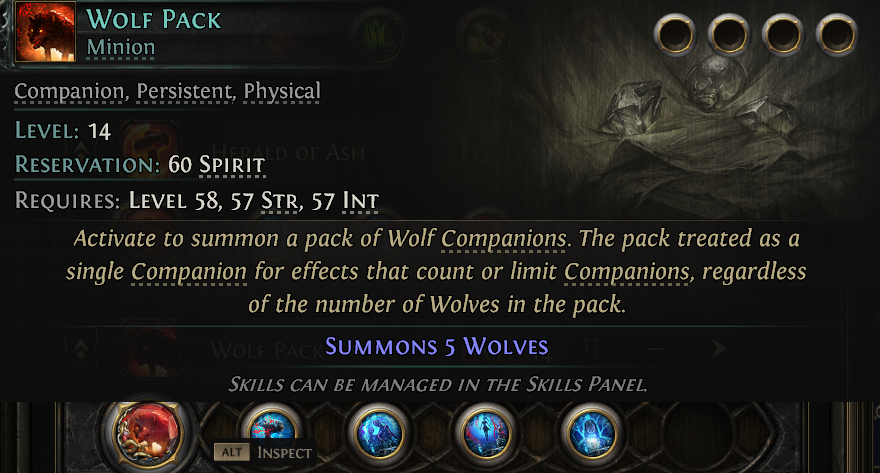Image resolution: width=880 pixels, height=473 pixels.
Task: Click the Alt Inspect prompt
Action: tap(264, 452)
